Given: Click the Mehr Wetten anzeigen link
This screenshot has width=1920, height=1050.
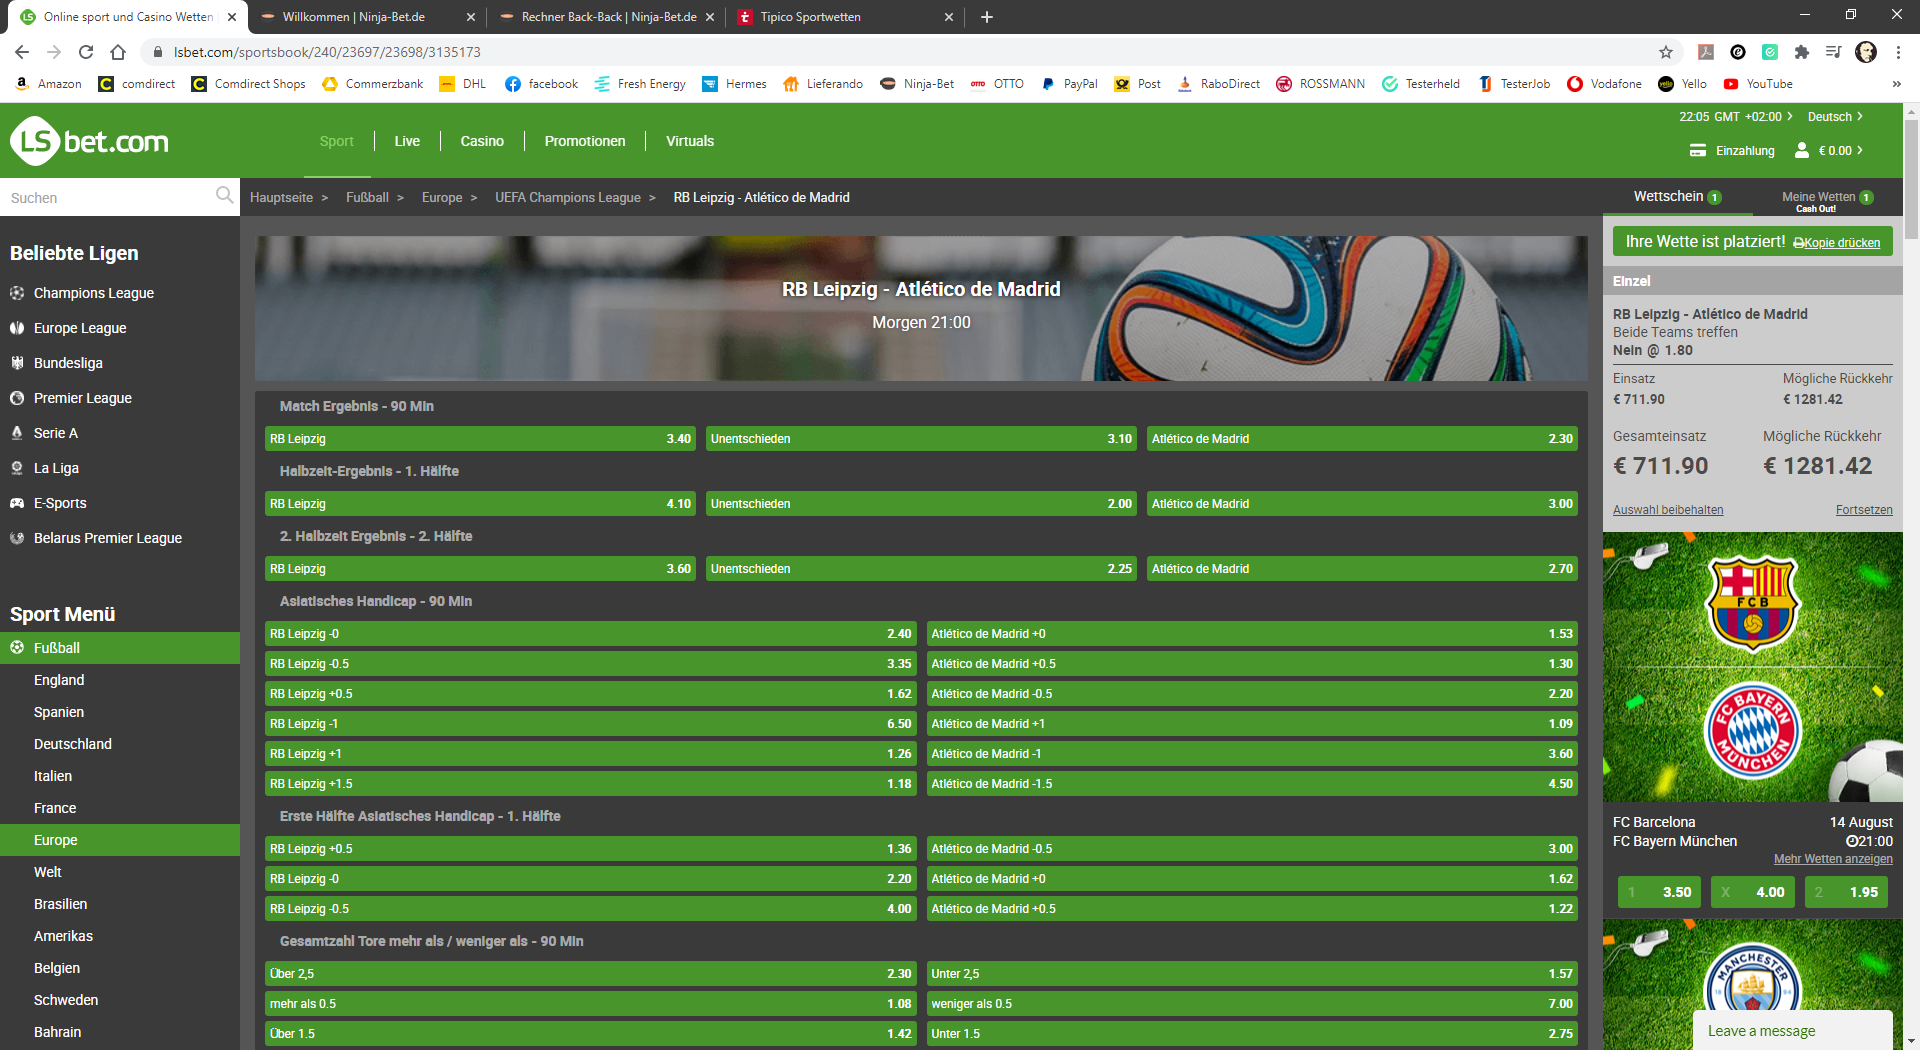Looking at the screenshot, I should [x=1833, y=859].
